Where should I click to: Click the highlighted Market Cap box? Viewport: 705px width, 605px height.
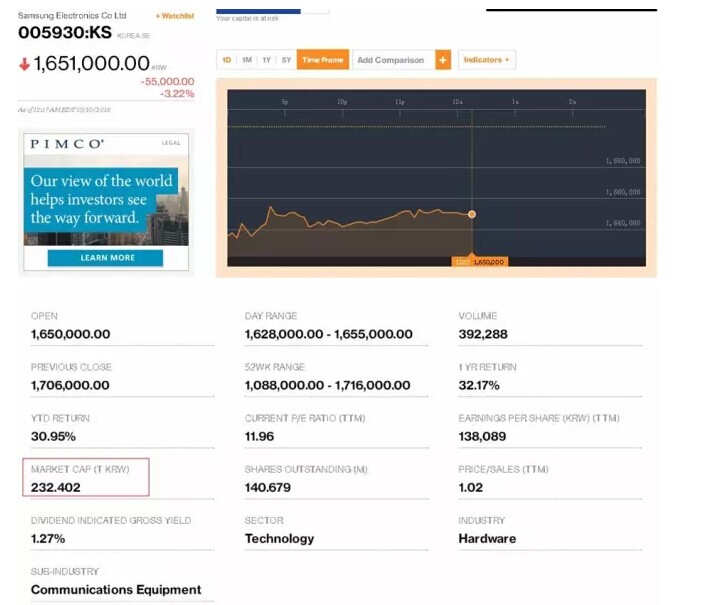(87, 477)
